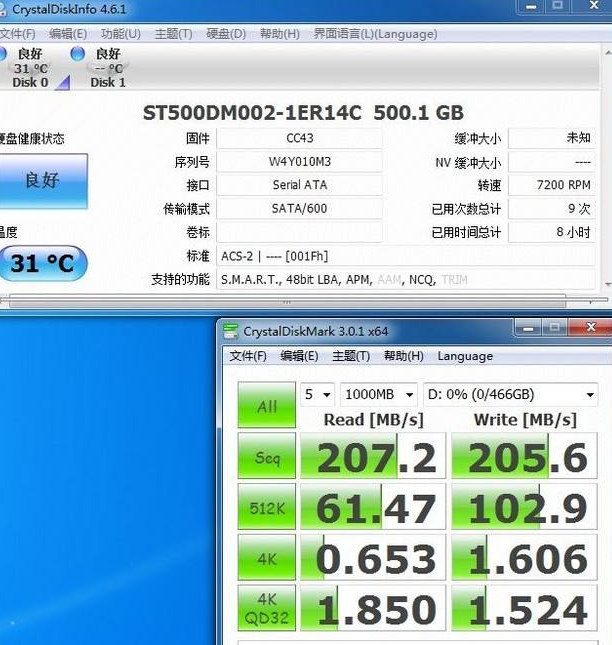Minimize the CrystalDiskInfo window
This screenshot has height=645, width=612.
[531, 6]
